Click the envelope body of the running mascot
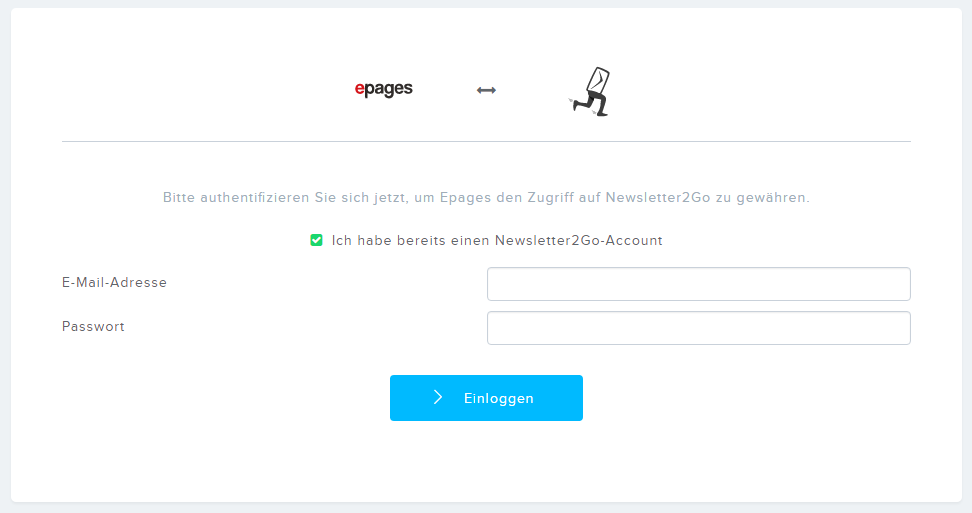This screenshot has width=972, height=513. point(598,80)
